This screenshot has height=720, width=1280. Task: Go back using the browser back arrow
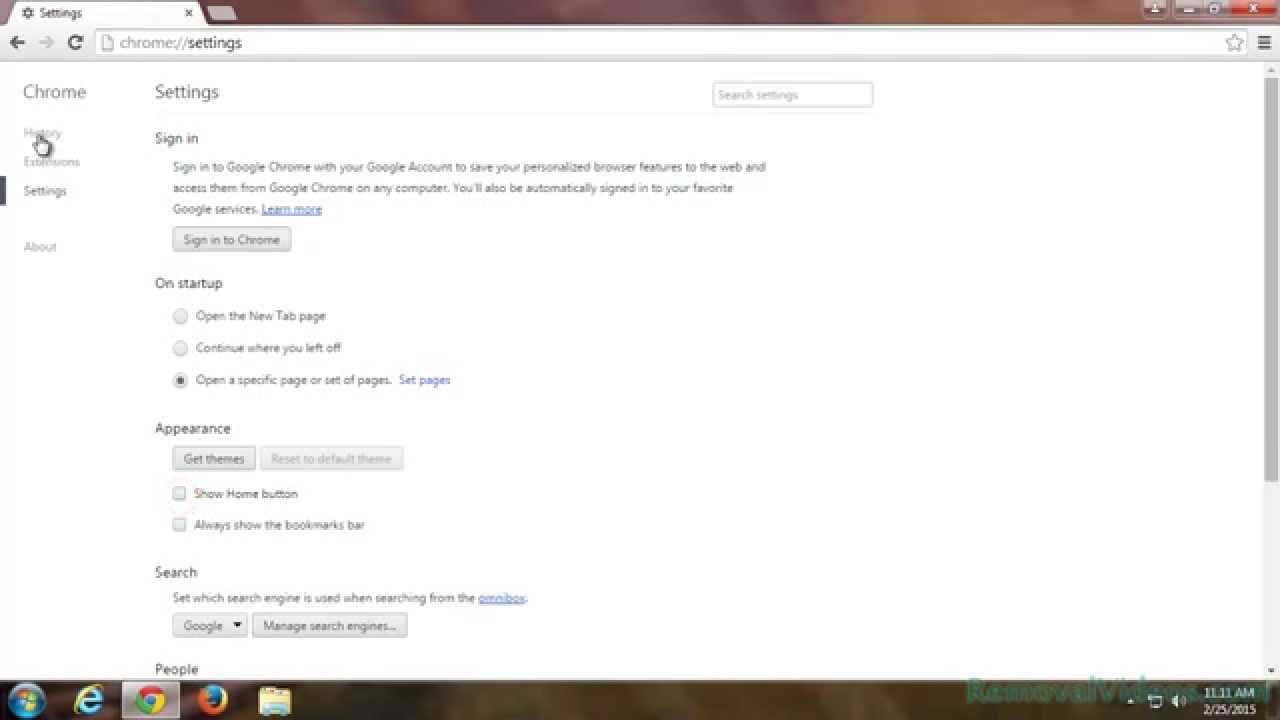click(17, 42)
